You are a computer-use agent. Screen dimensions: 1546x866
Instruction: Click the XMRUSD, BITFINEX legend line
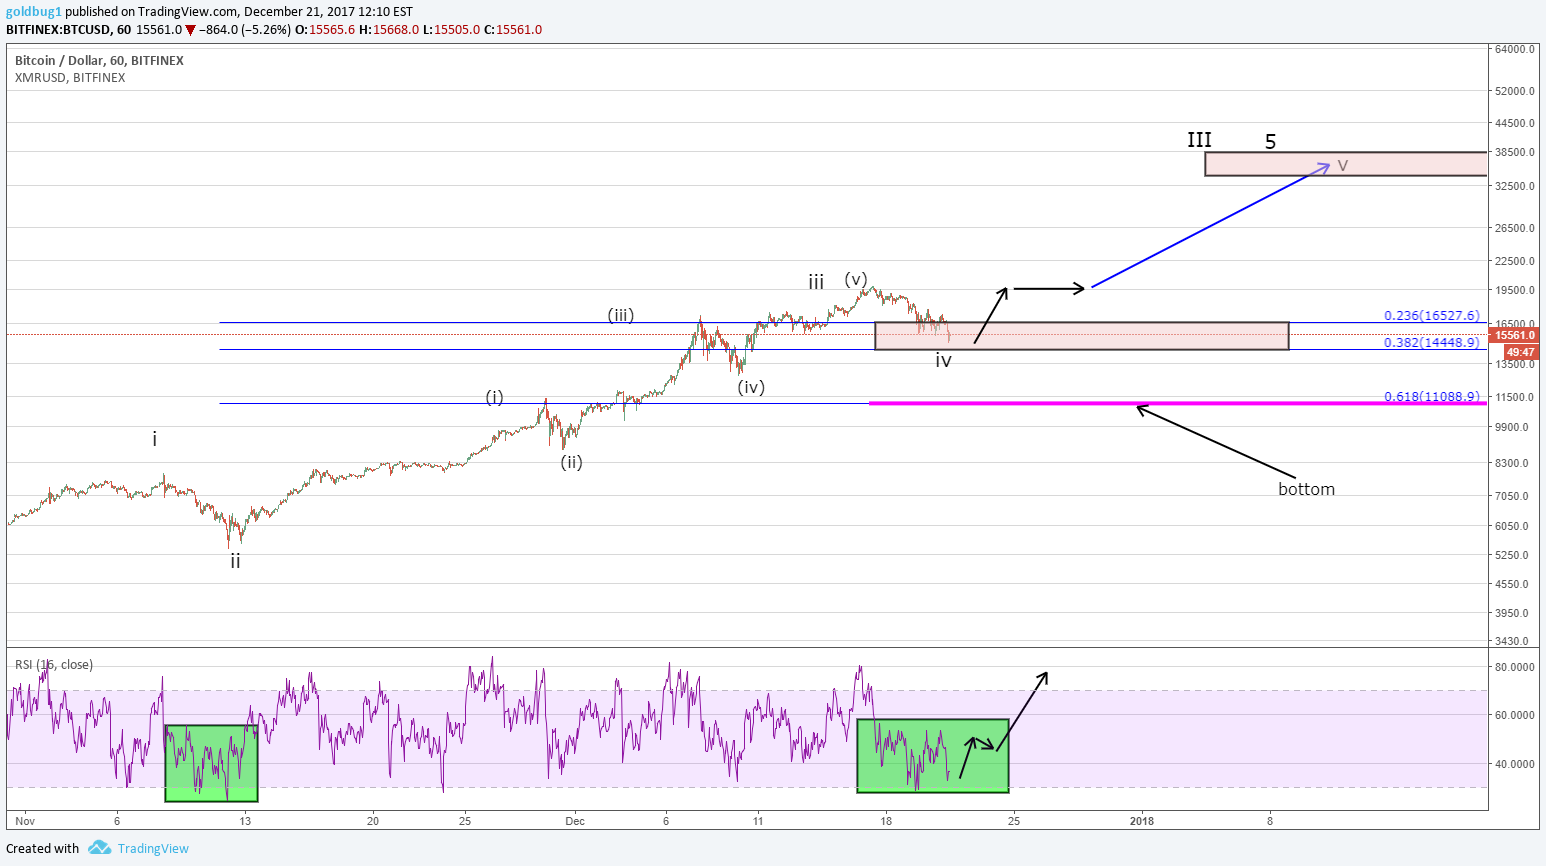tap(70, 78)
